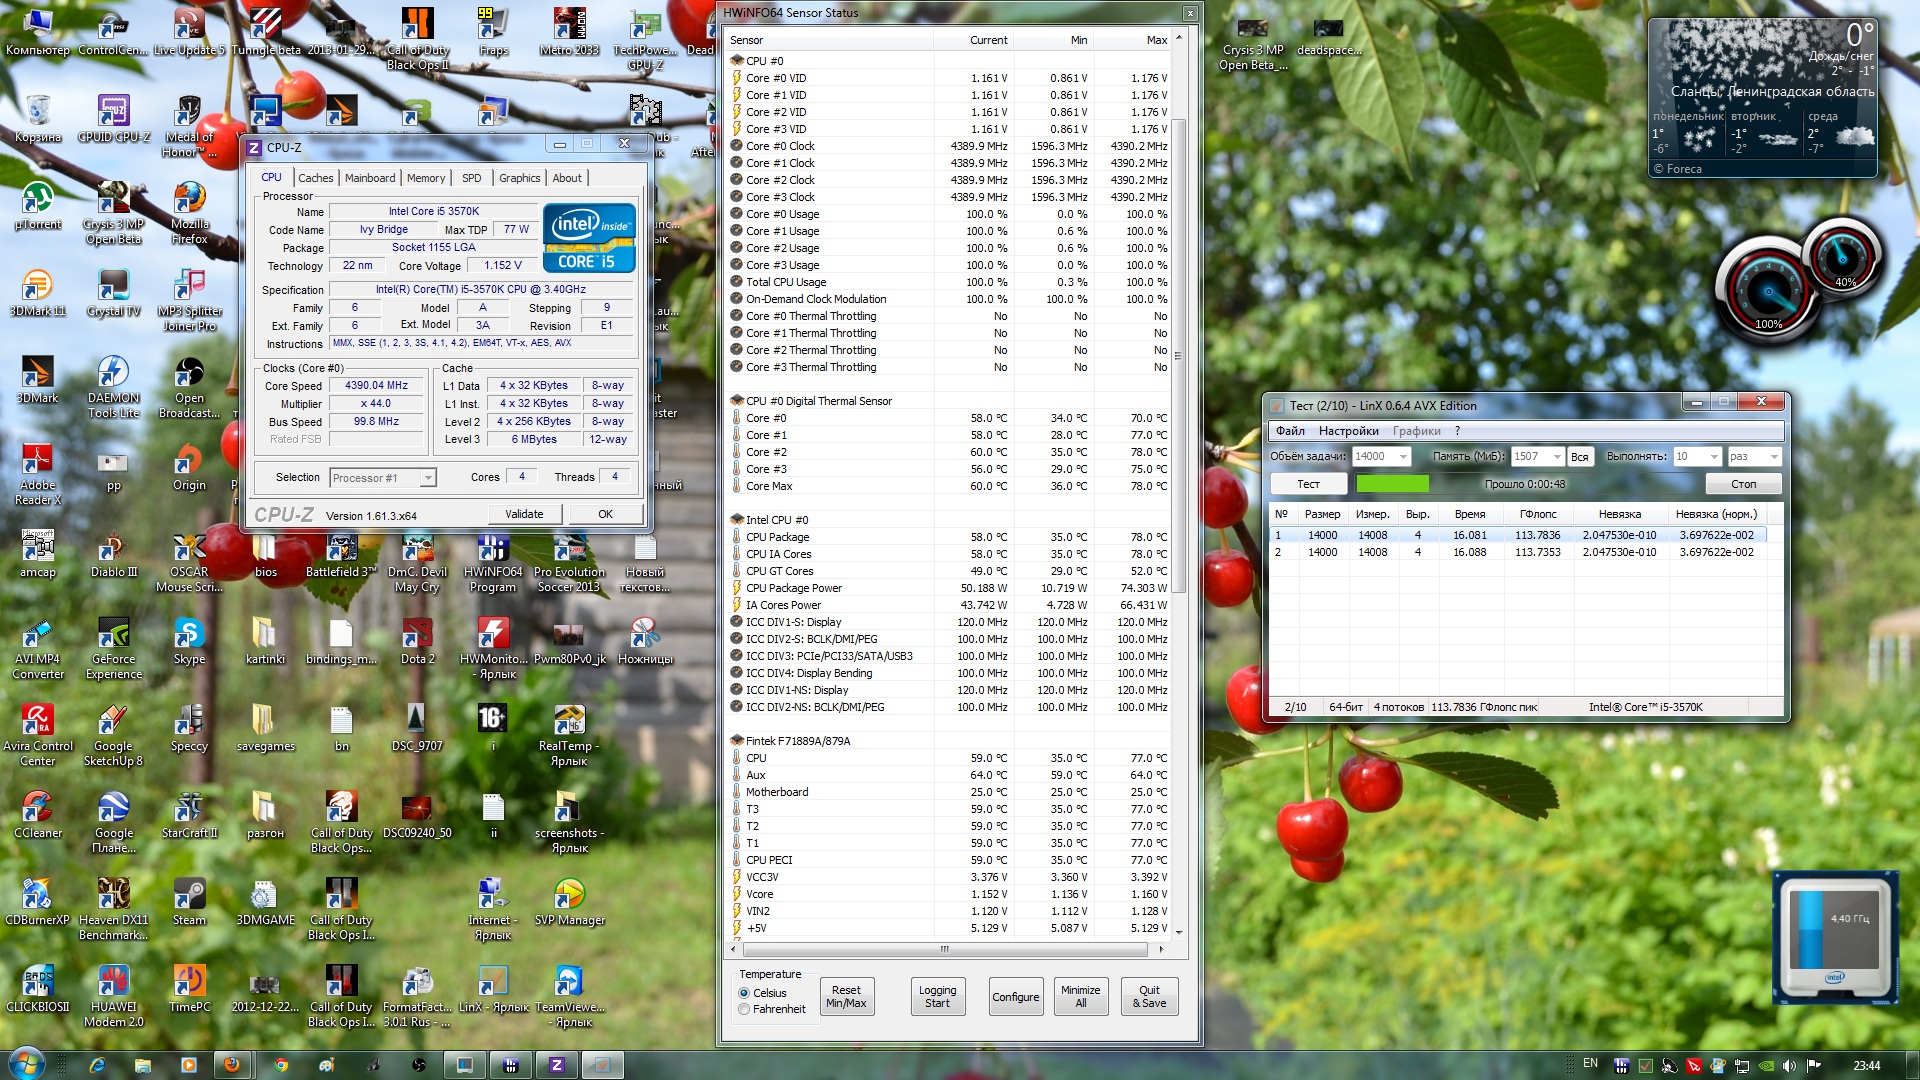
Task: Click the Firefox icon in the taskbar
Action: pos(231,1065)
